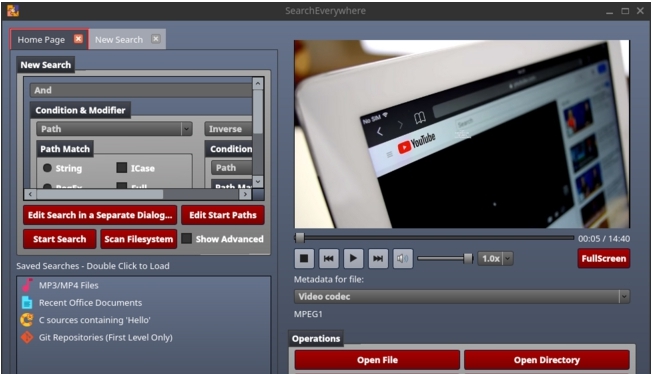Click the Edit Start Paths button
The width and height of the screenshot is (652, 374).
pos(223,215)
